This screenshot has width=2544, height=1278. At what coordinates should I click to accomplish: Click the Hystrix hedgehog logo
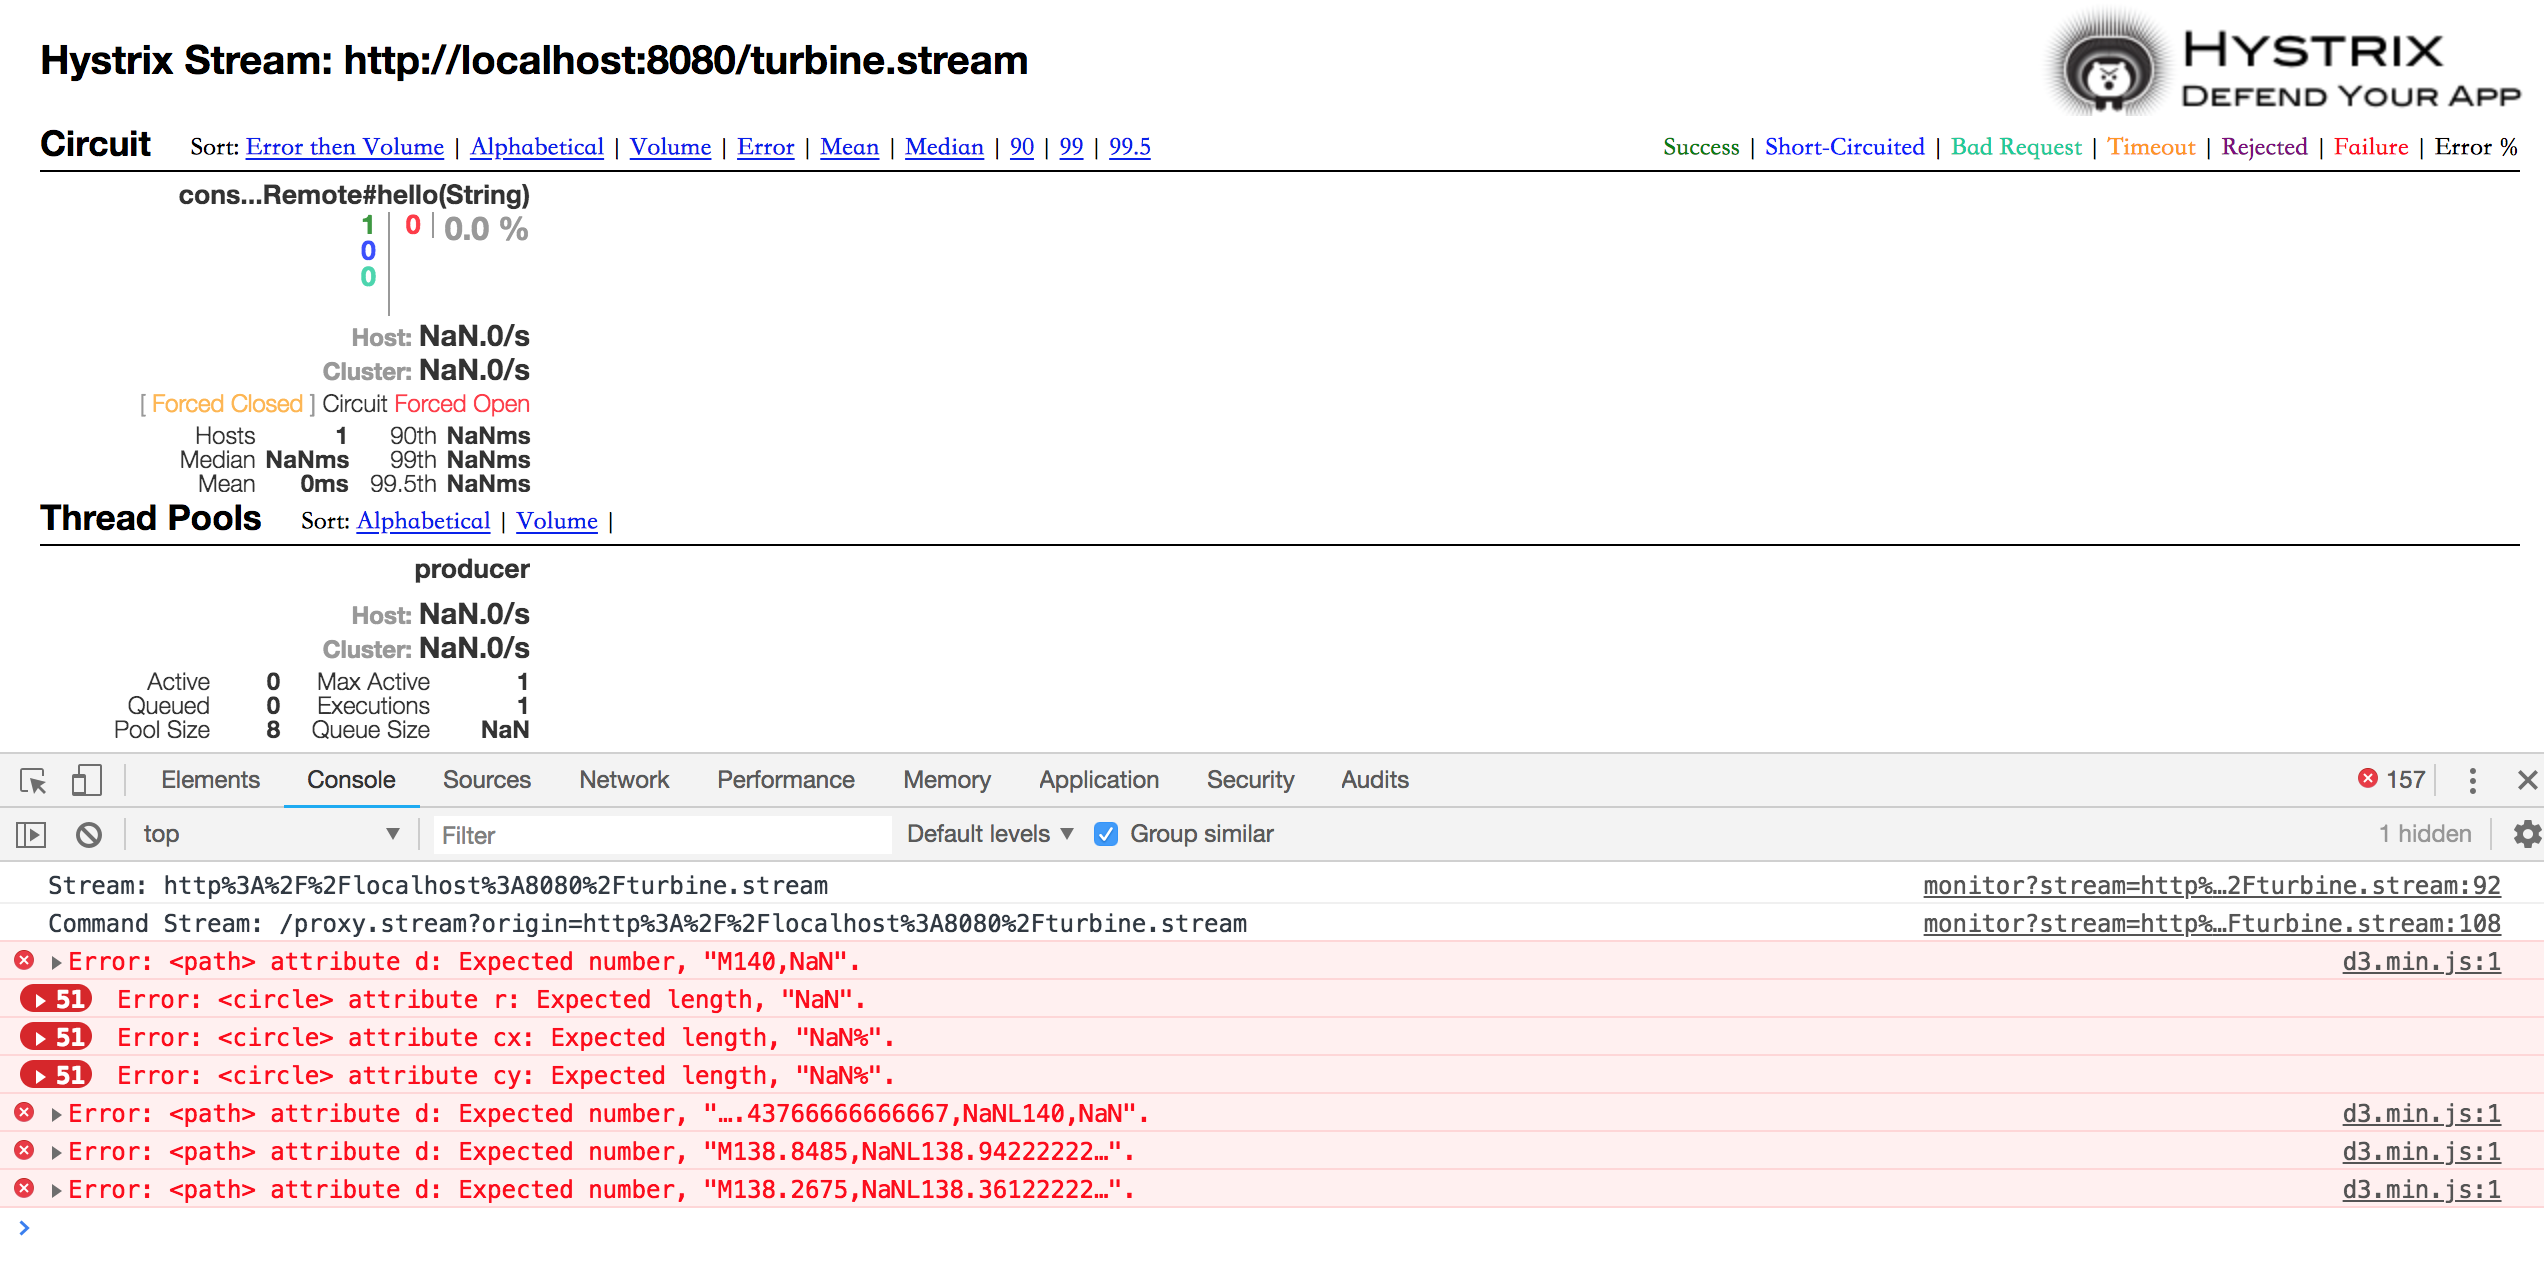click(2107, 68)
